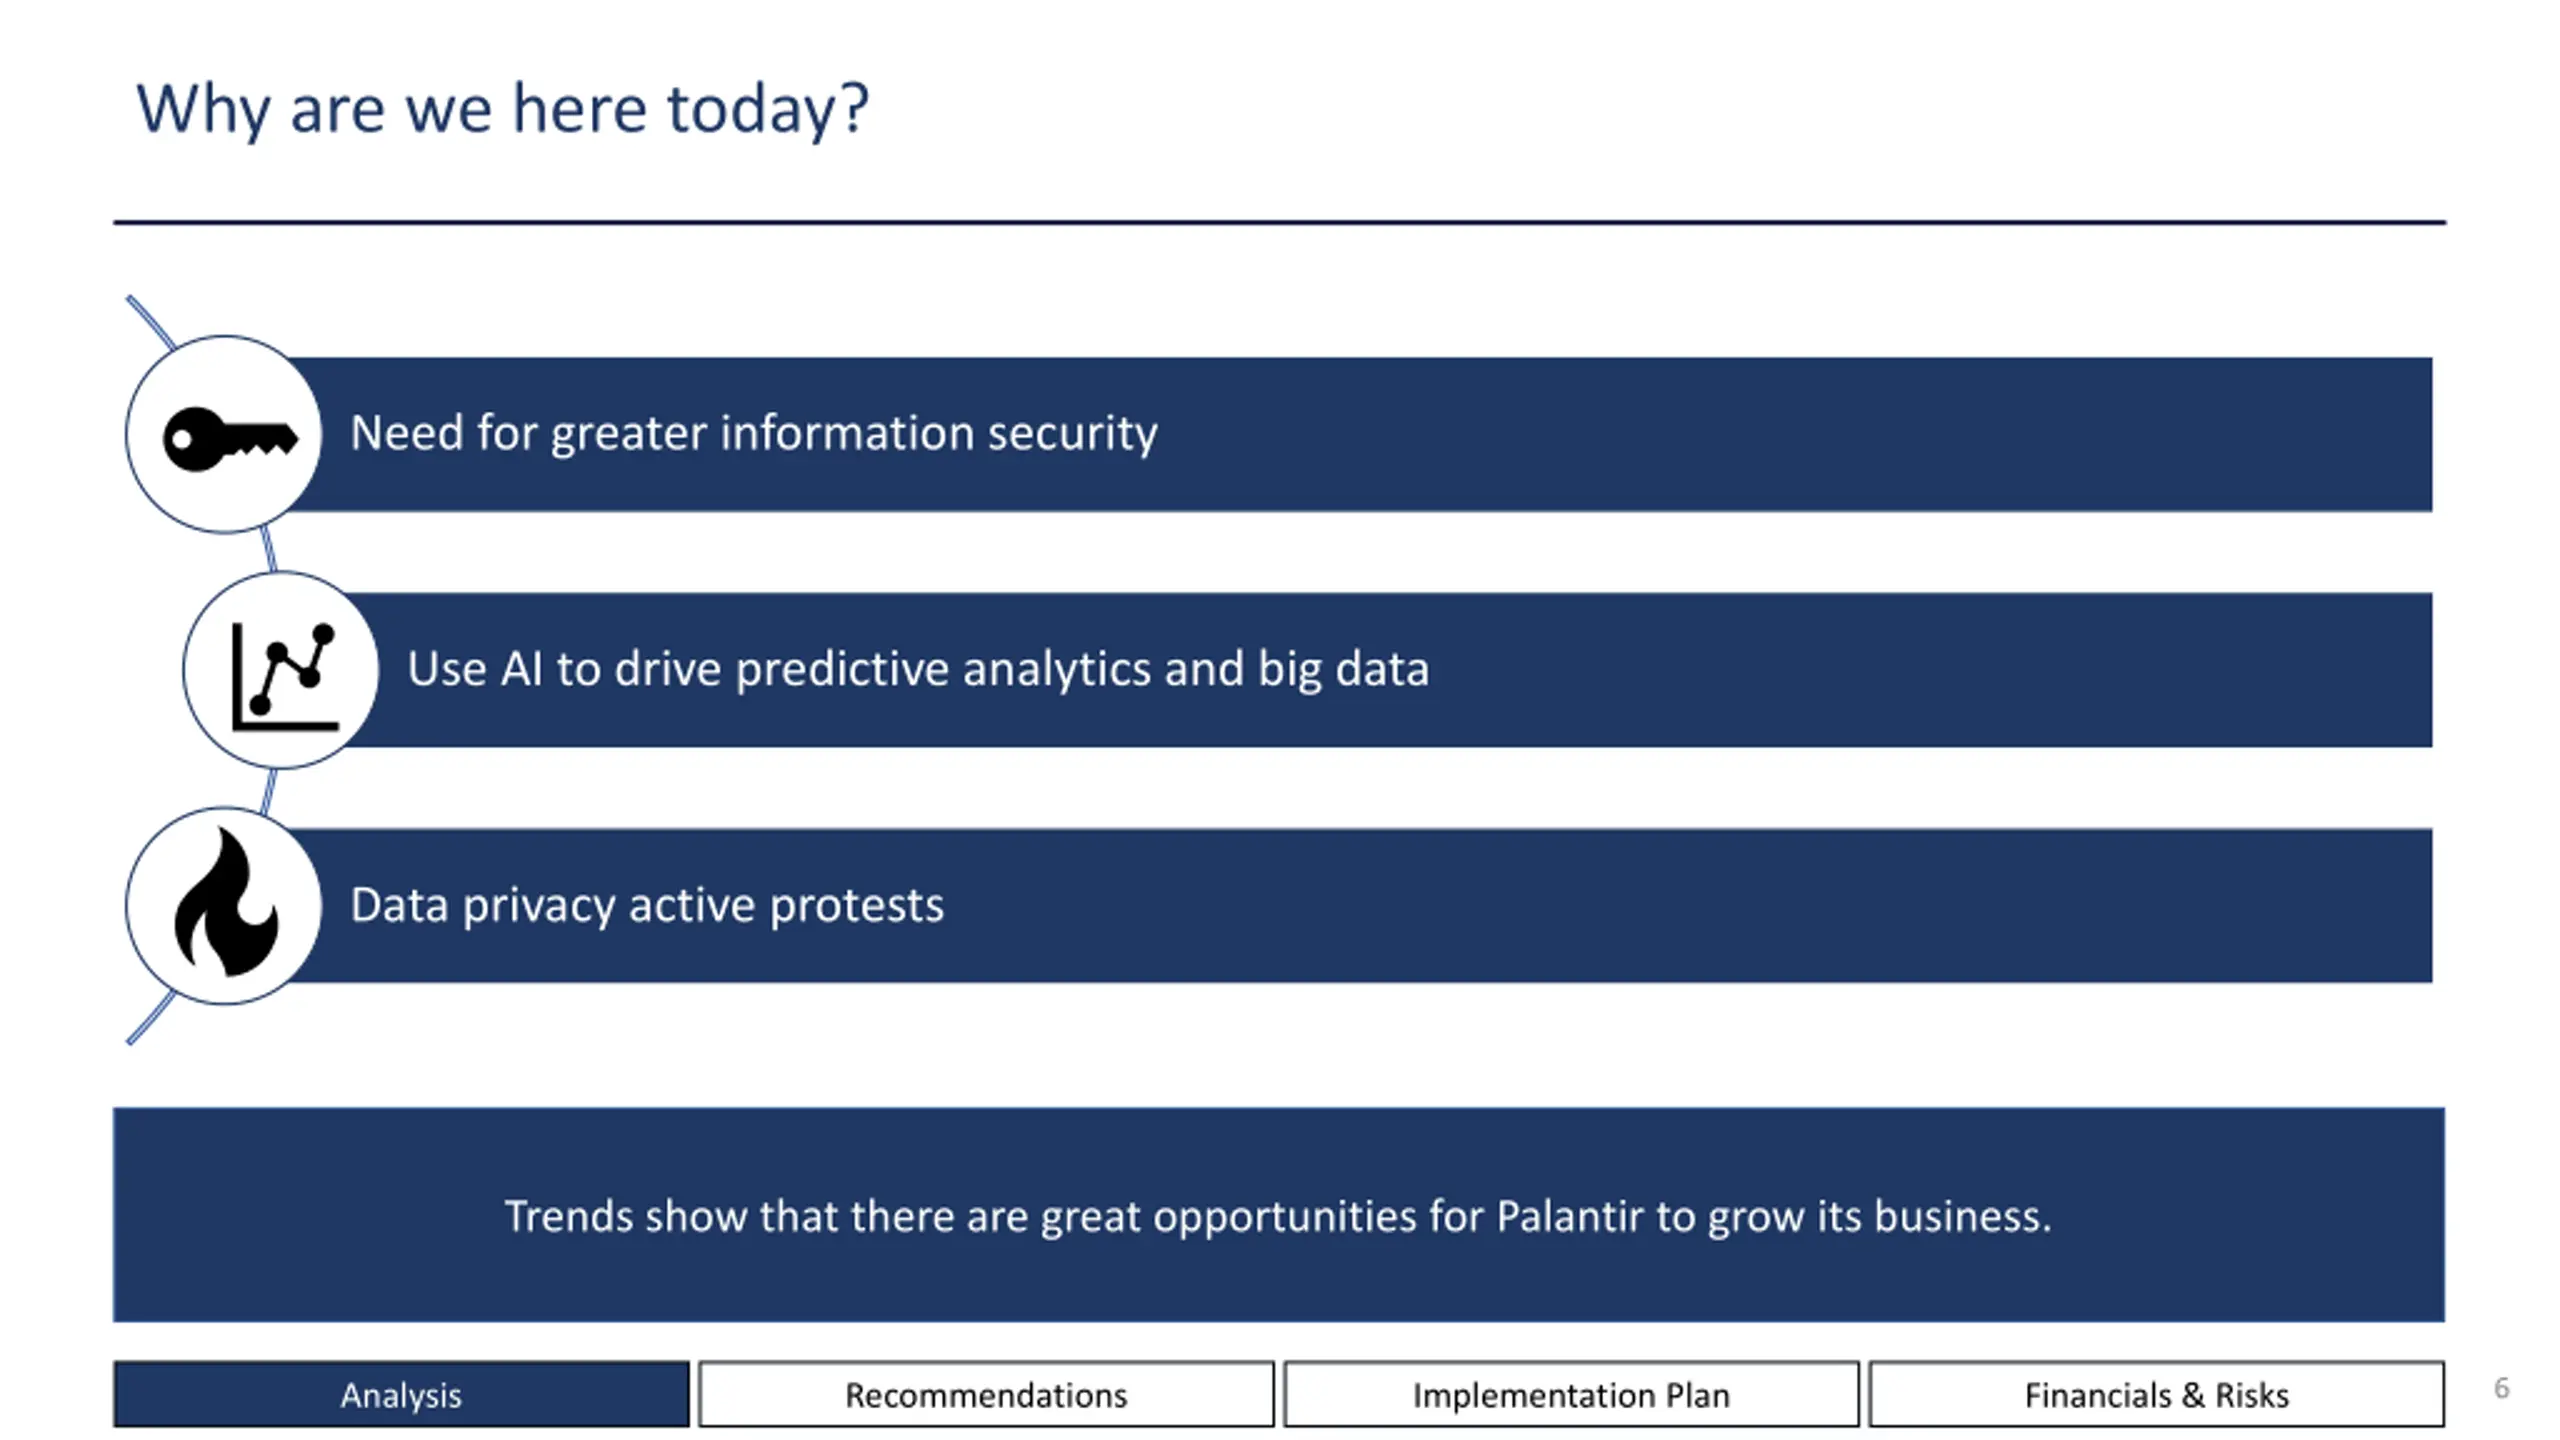Select the 'Use AI to drive predictive analytics' text
2560x1440 pixels.
(917, 669)
